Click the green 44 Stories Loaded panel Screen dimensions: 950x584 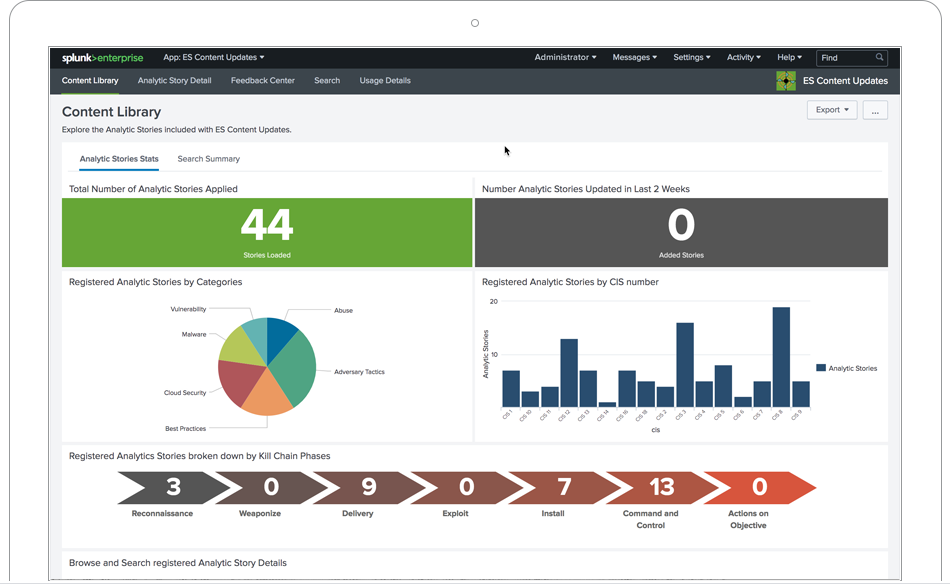(x=267, y=233)
